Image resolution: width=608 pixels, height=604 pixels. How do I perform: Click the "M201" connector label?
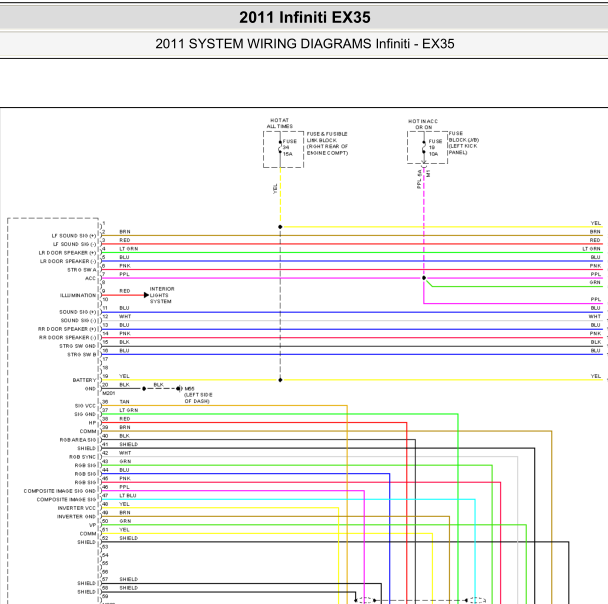(x=109, y=393)
